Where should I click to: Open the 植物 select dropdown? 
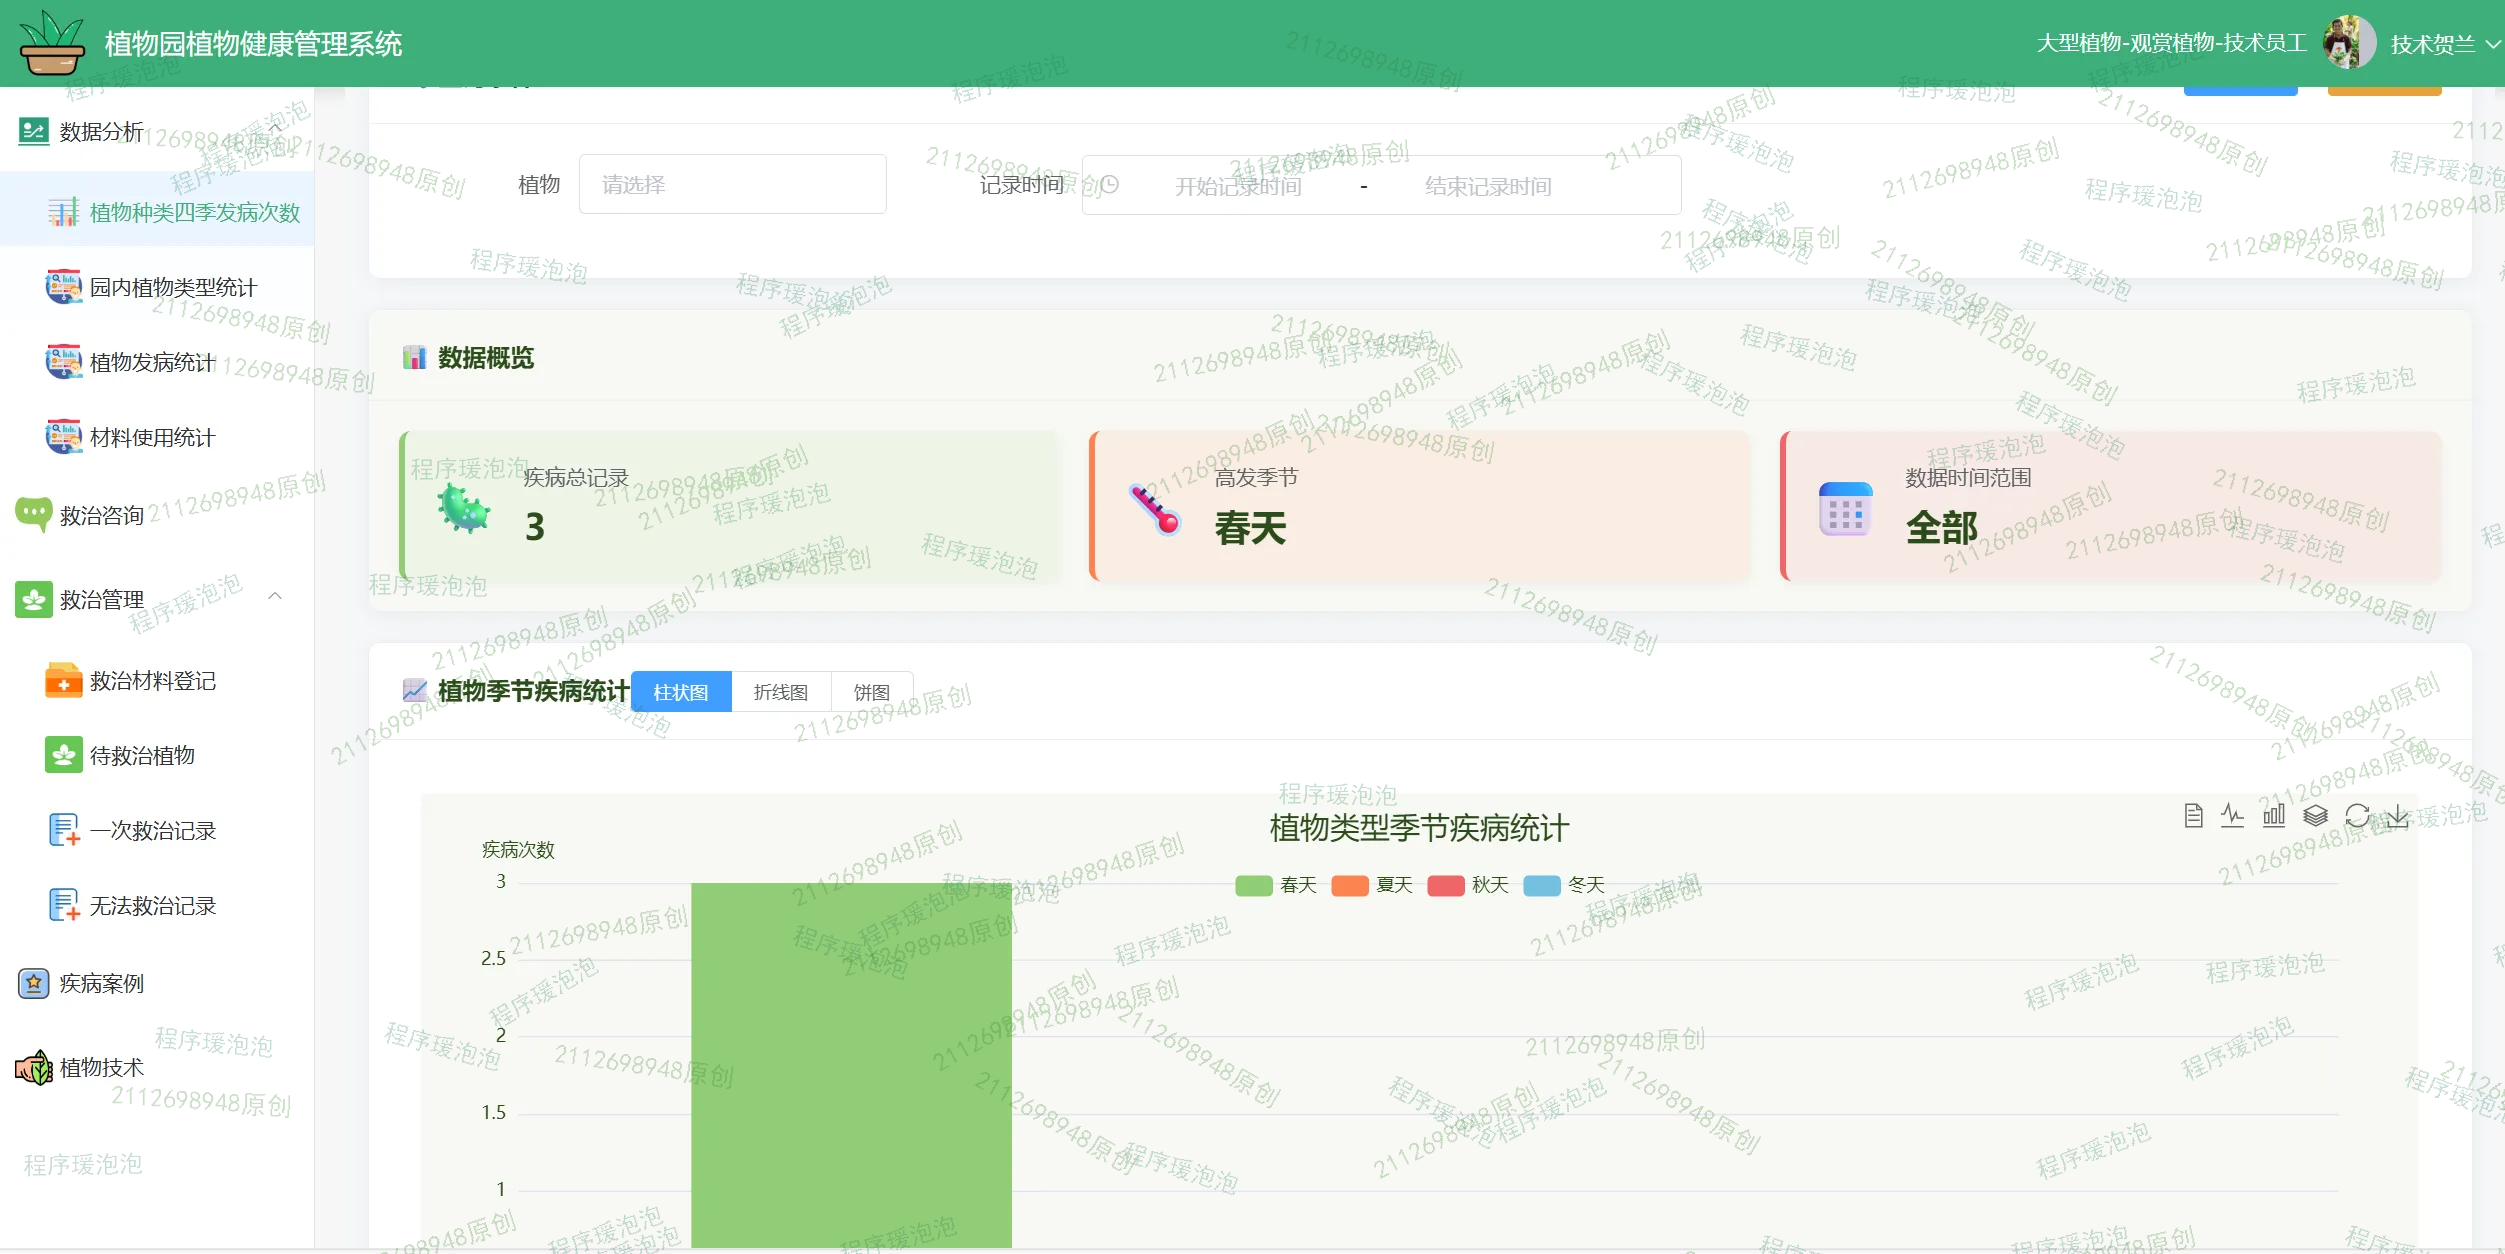click(x=732, y=184)
